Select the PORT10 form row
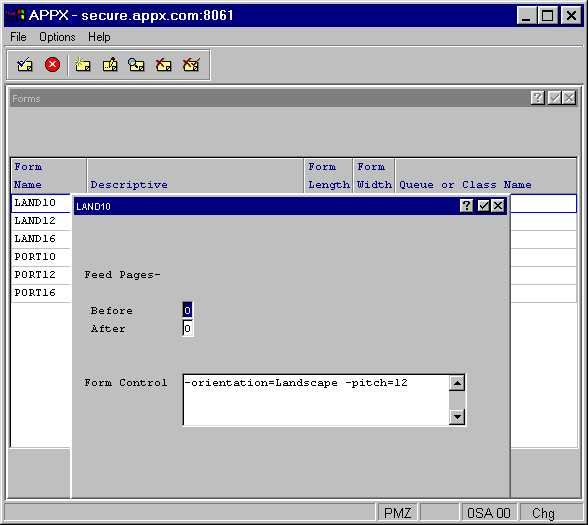This screenshot has width=588, height=525. pos(41,257)
